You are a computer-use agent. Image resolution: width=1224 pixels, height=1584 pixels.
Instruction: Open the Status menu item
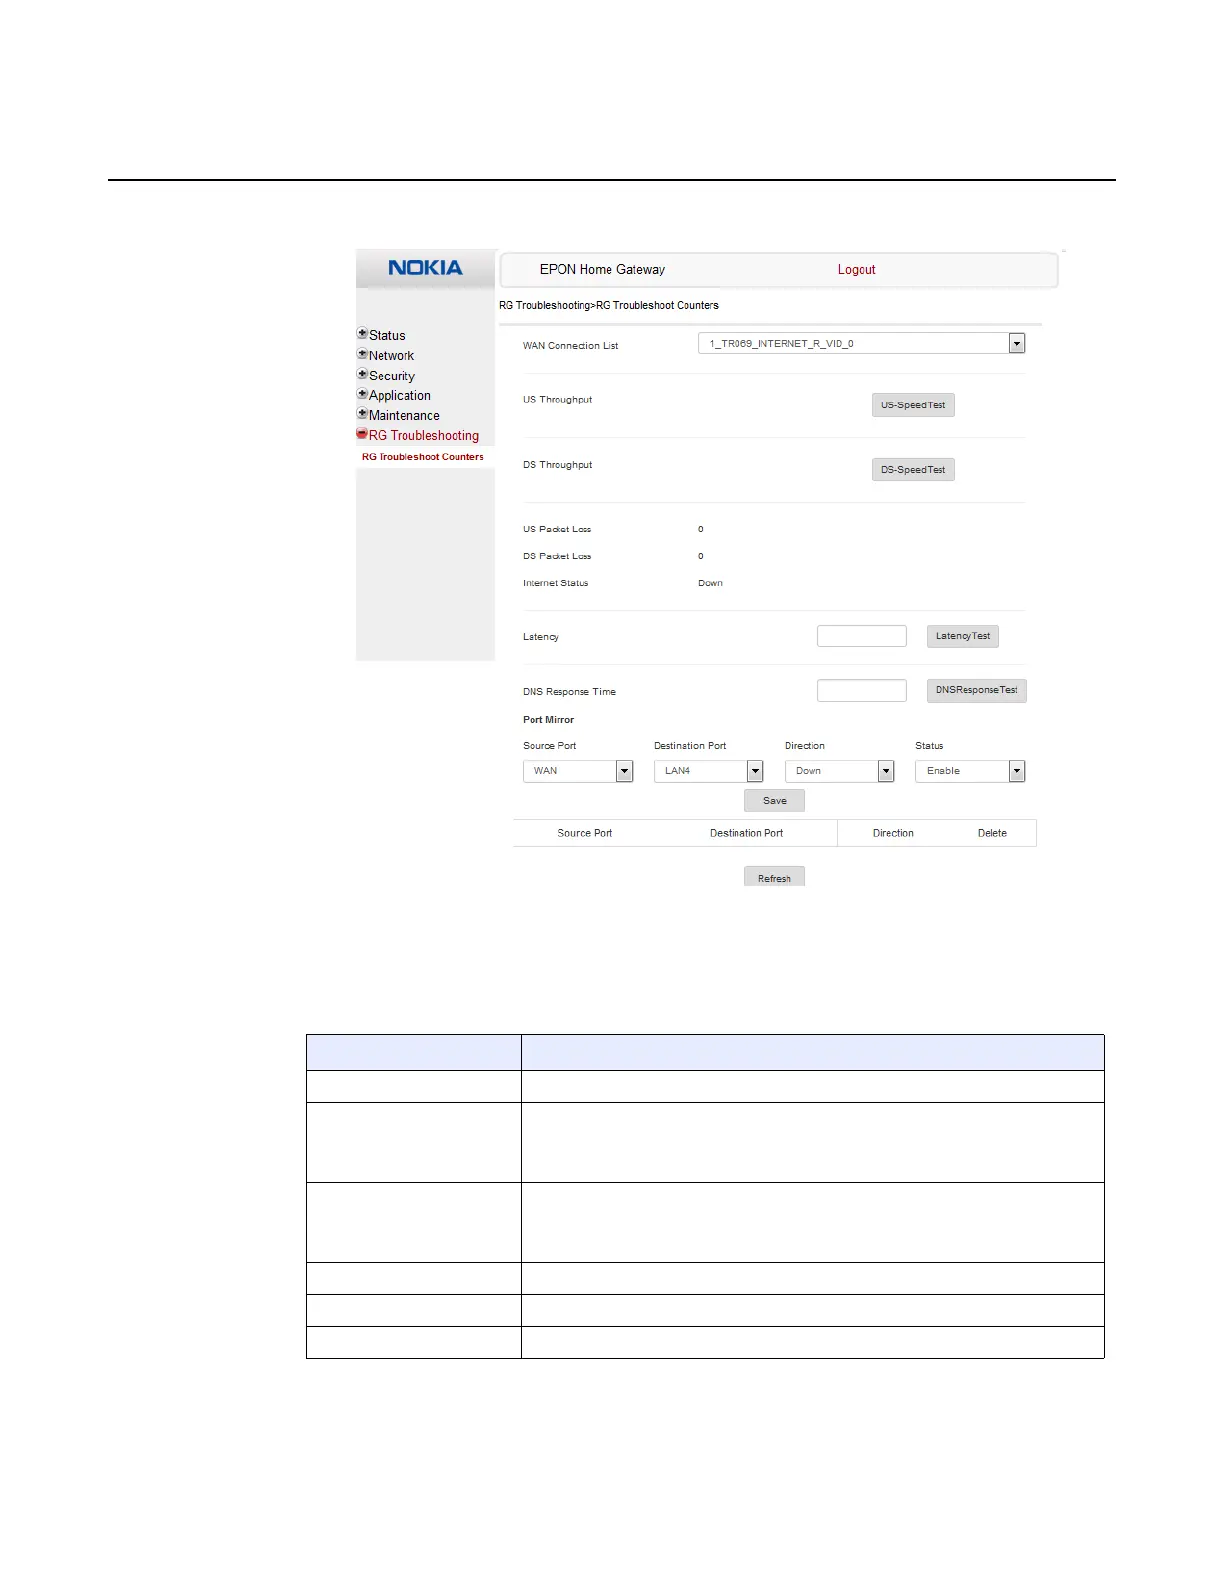[x=387, y=336]
